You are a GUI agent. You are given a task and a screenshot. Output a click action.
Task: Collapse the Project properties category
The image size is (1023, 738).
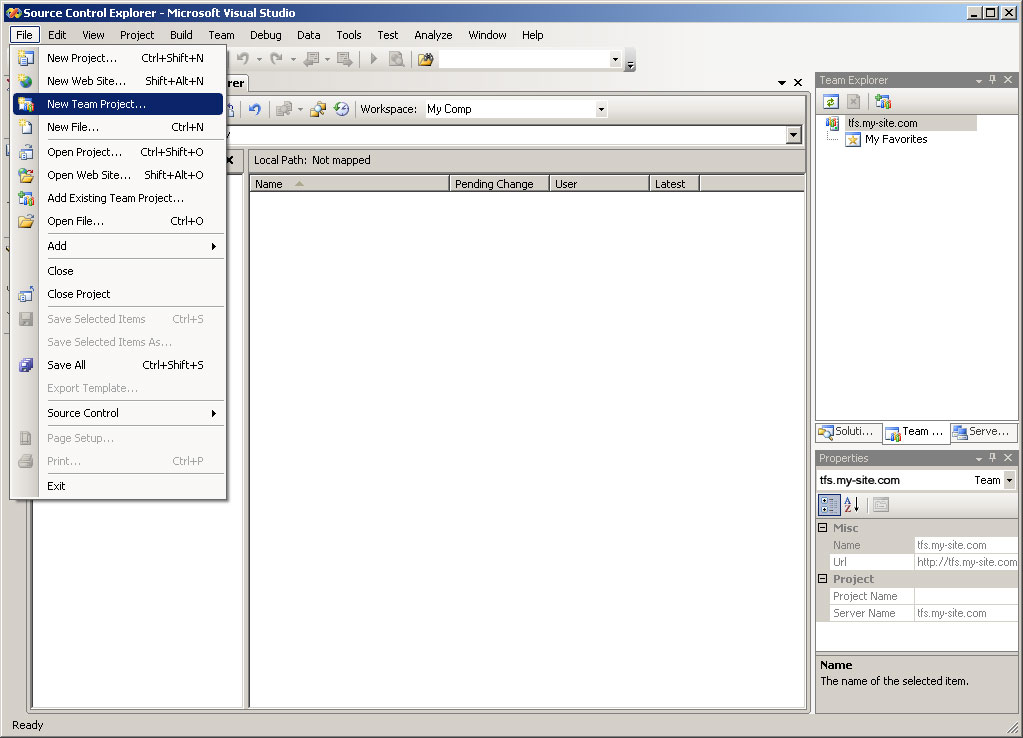[823, 579]
